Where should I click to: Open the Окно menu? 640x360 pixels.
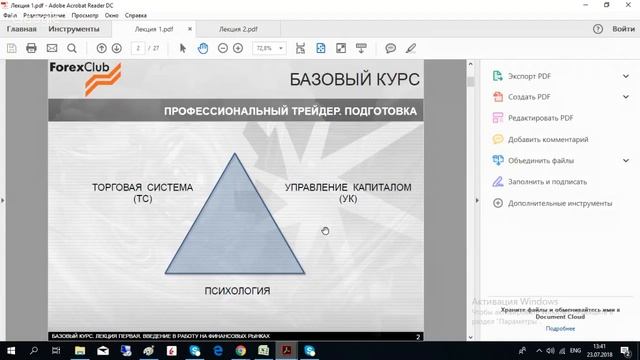[111, 15]
